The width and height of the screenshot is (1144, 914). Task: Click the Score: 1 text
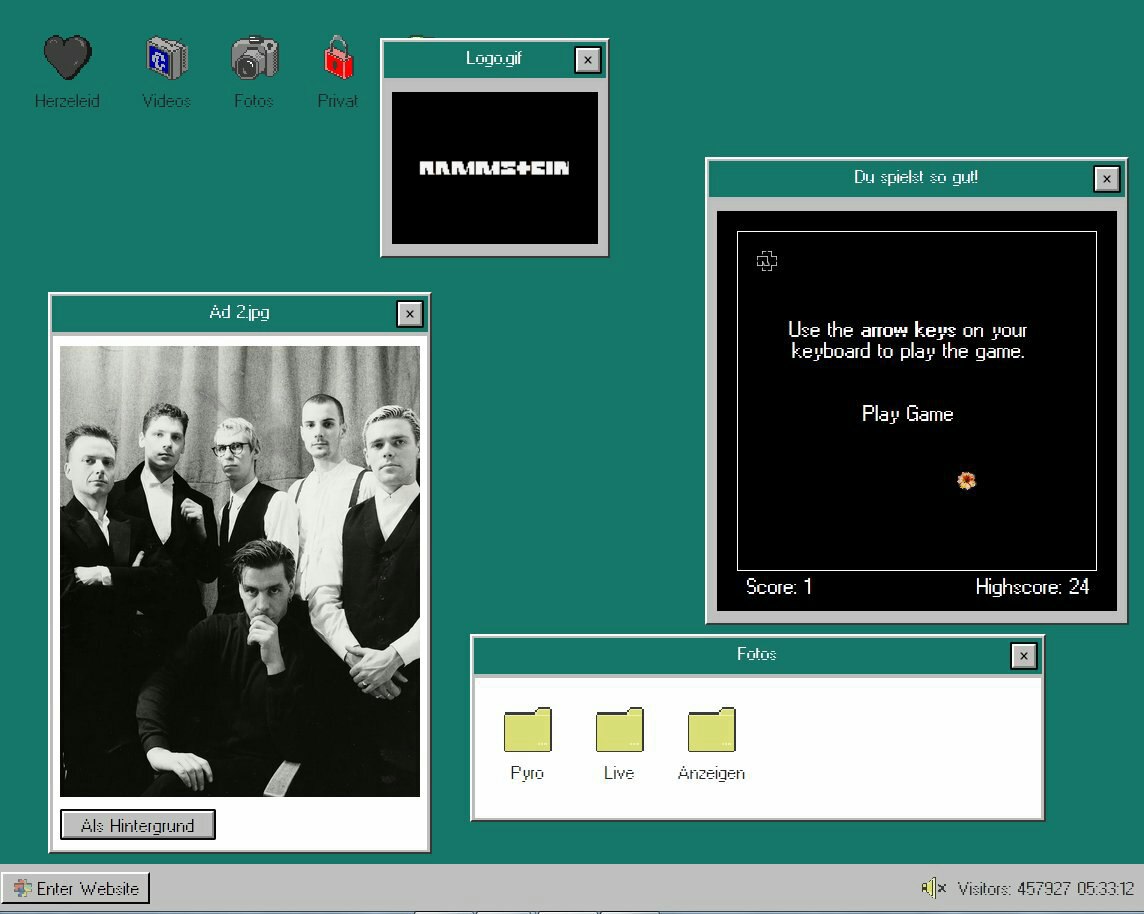pos(778,586)
